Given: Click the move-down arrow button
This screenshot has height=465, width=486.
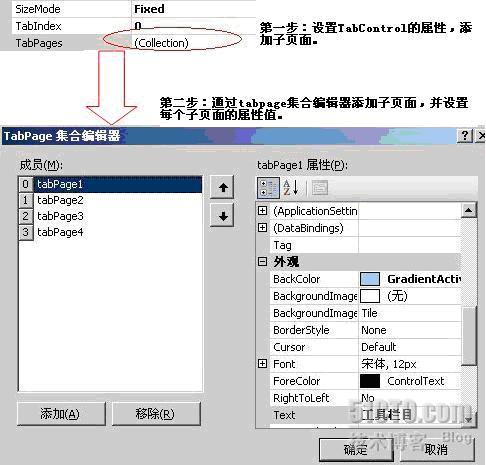Looking at the screenshot, I should click(223, 216).
